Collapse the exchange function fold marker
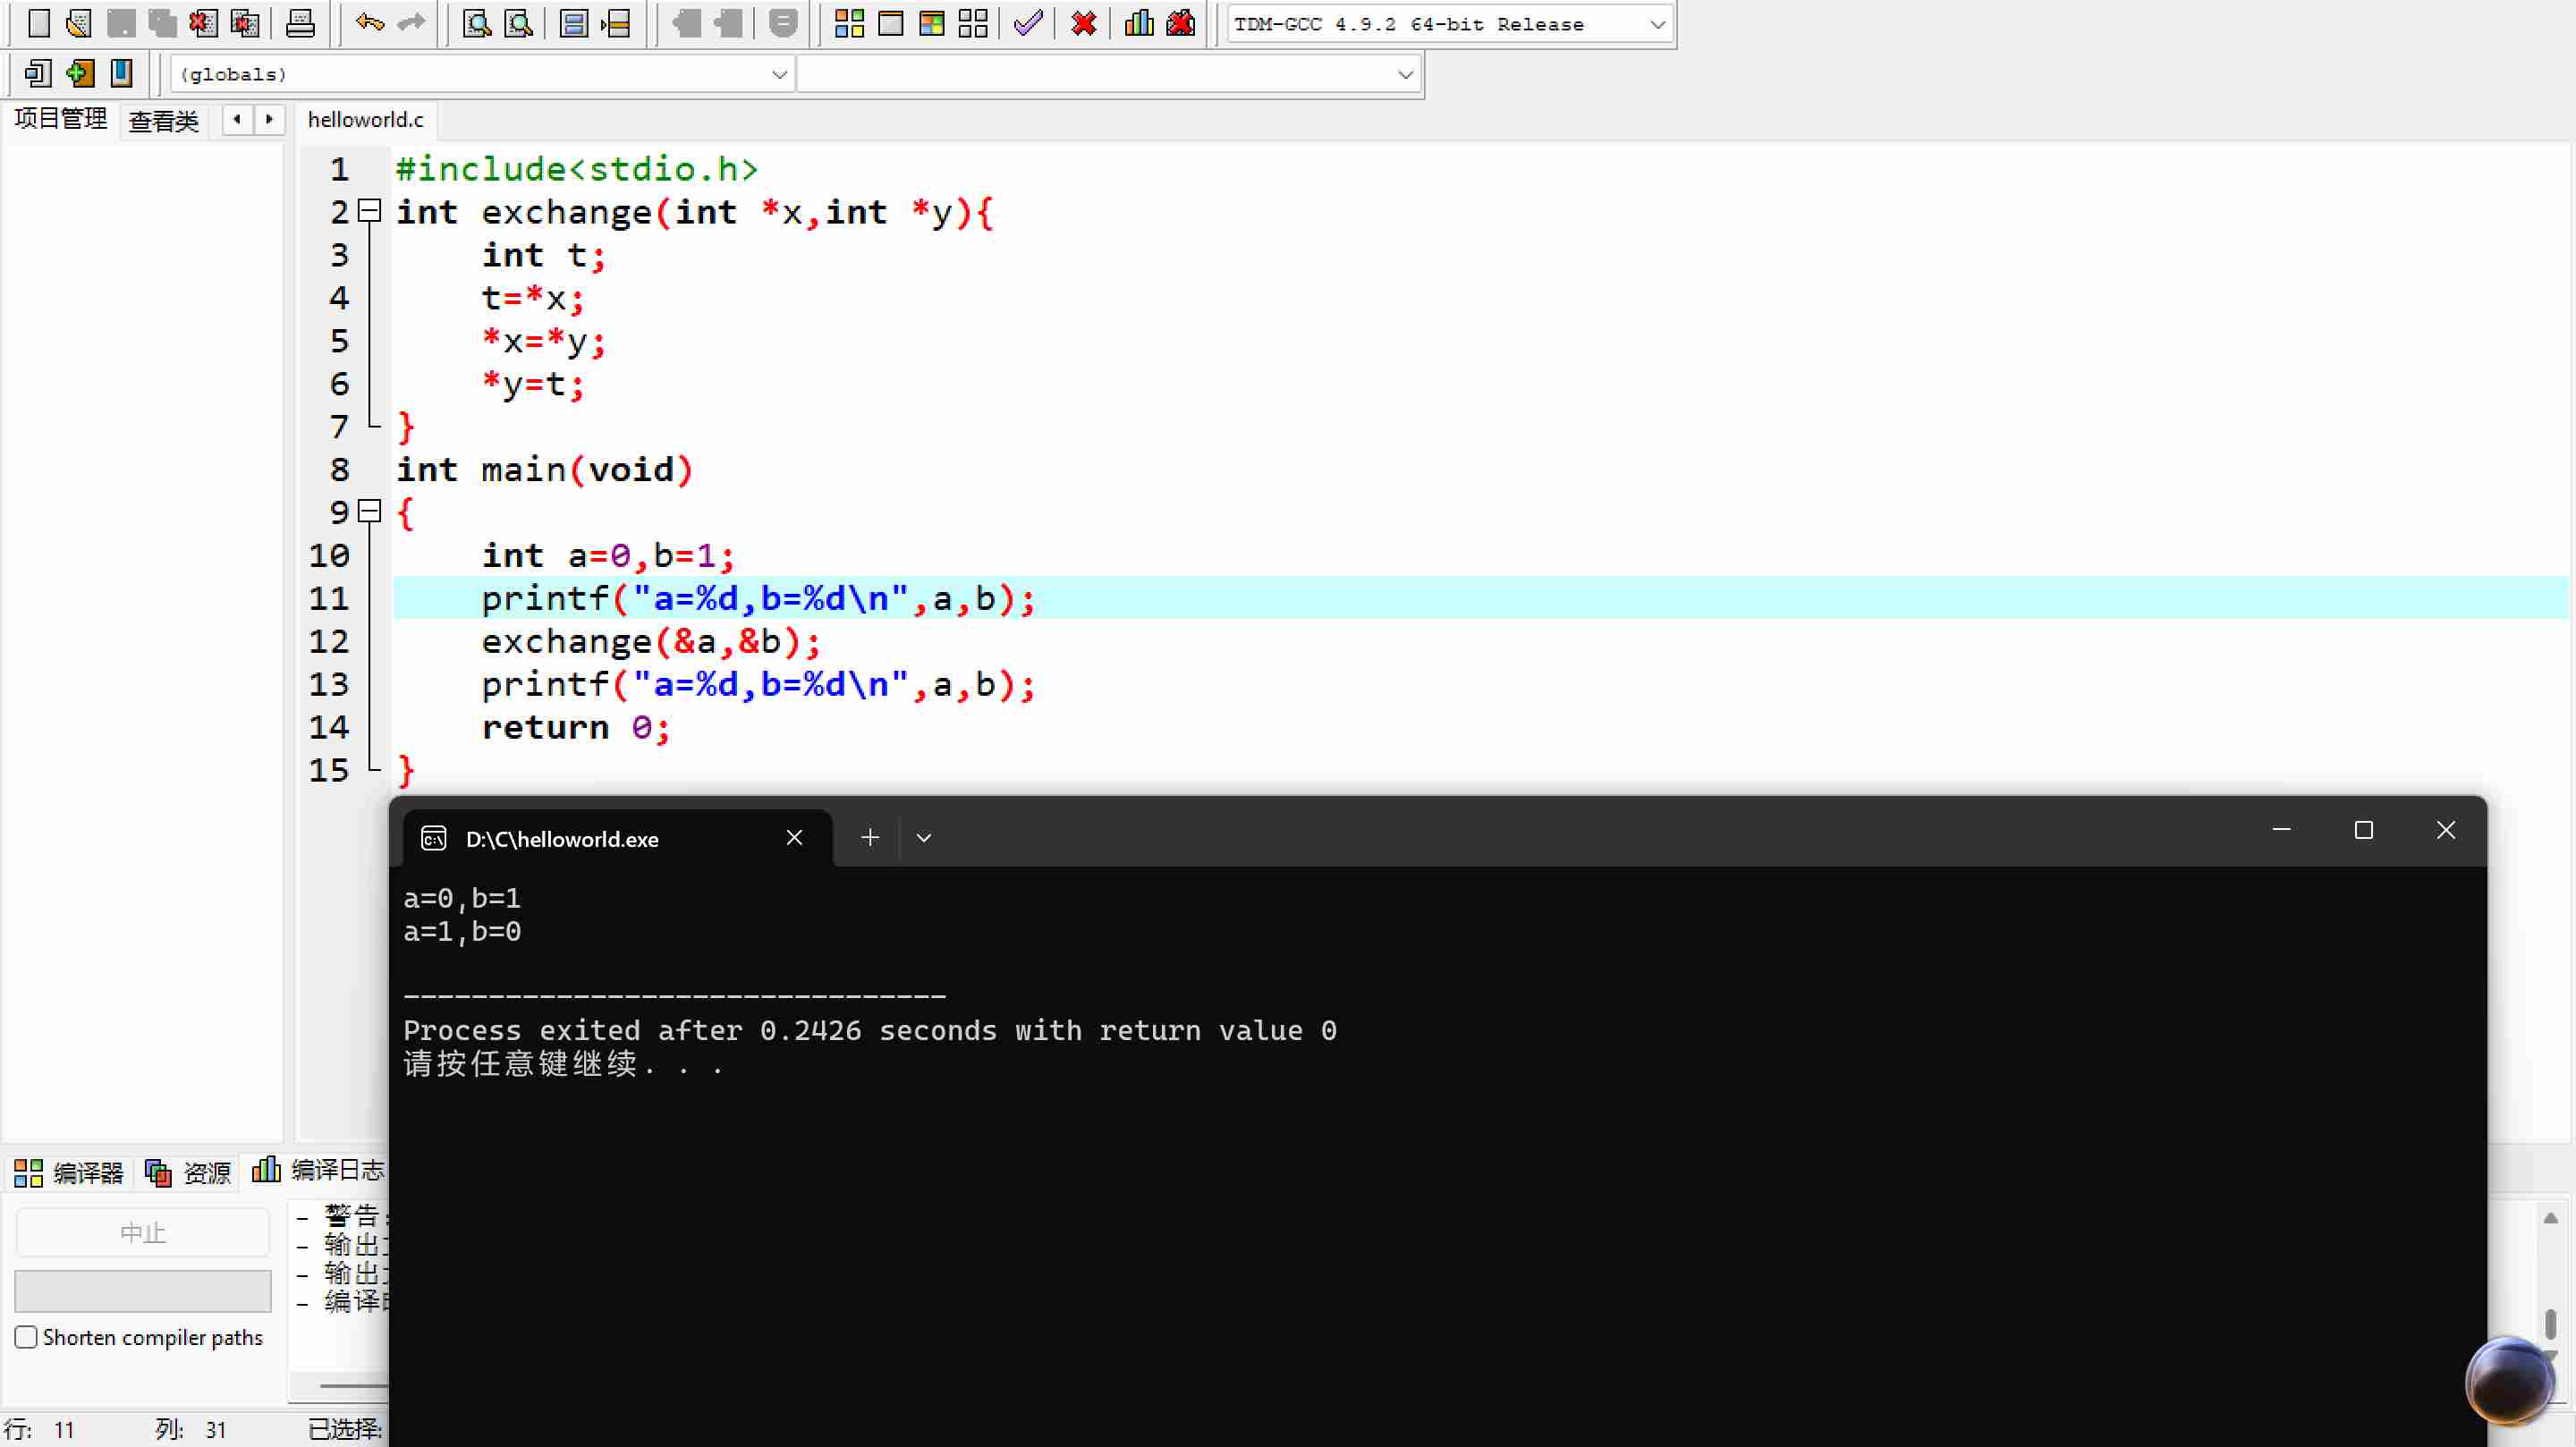This screenshot has width=2576, height=1447. (370, 211)
